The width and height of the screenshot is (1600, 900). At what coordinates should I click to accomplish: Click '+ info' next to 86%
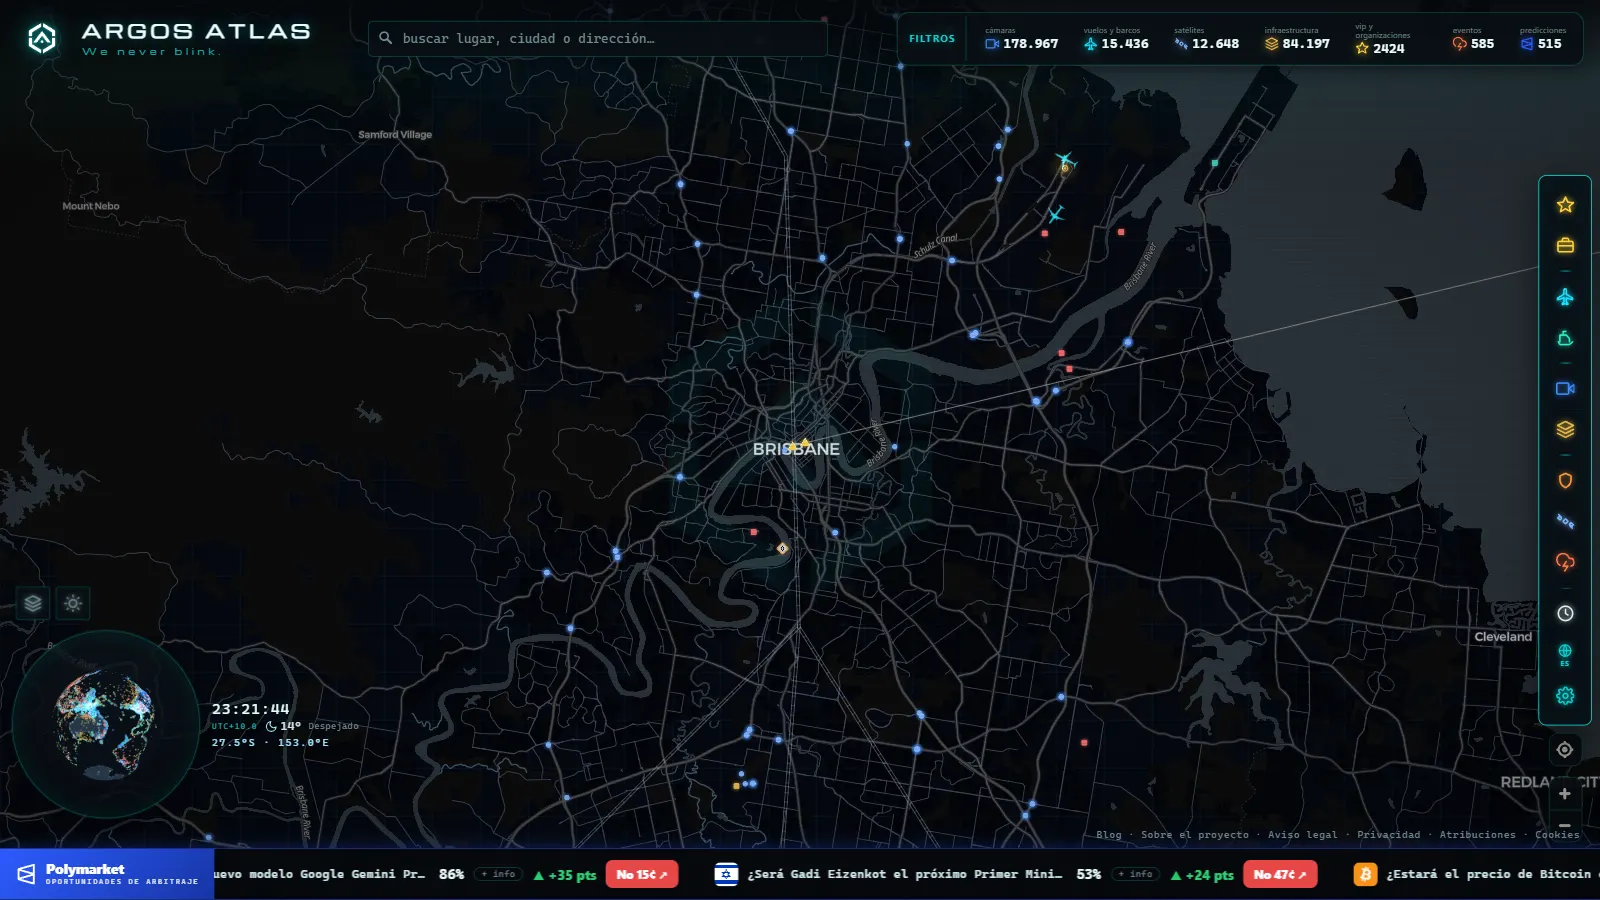[x=498, y=874]
